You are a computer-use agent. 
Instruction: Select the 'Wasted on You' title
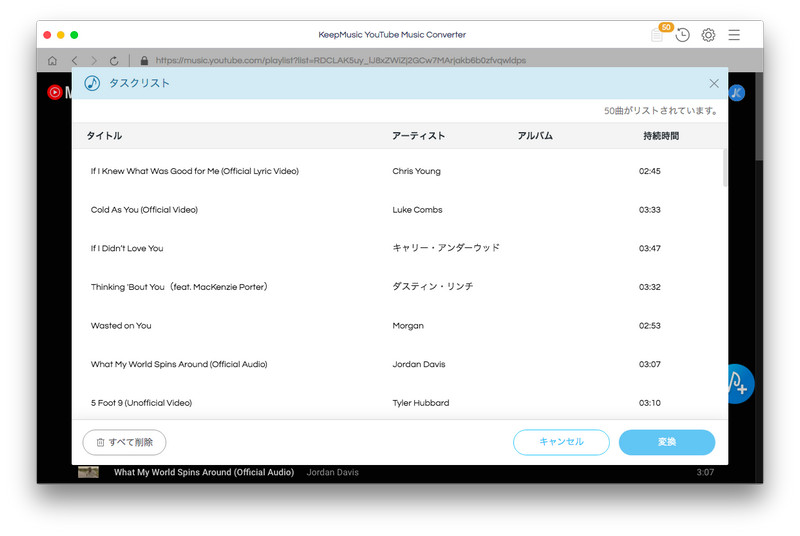[x=121, y=326]
